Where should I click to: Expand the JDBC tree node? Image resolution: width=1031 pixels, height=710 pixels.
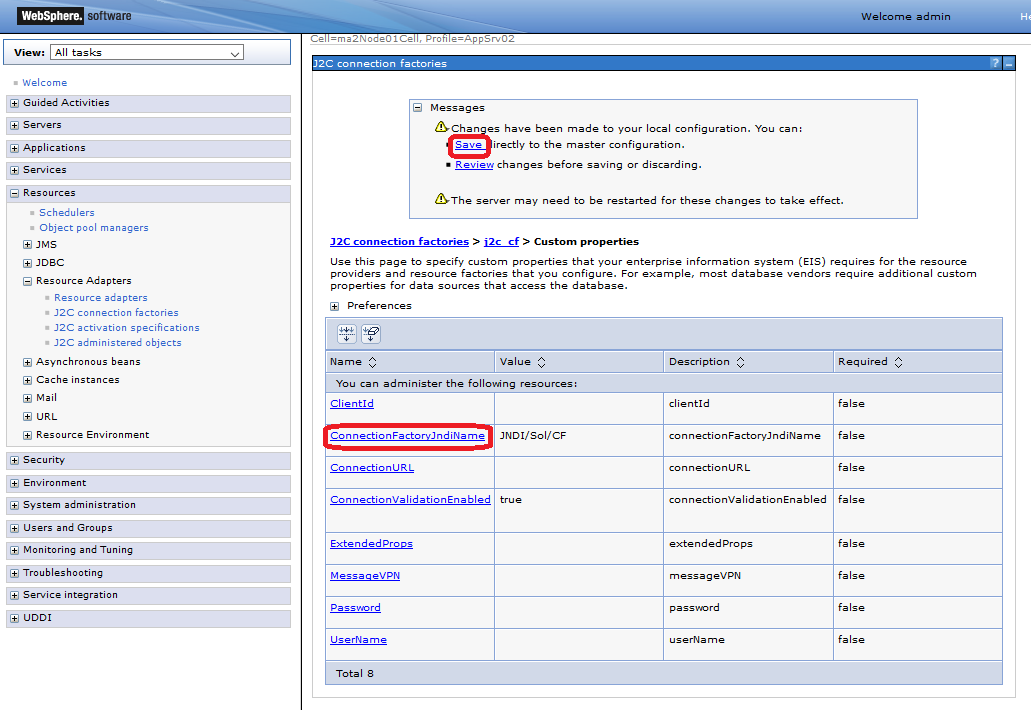click(x=27, y=263)
